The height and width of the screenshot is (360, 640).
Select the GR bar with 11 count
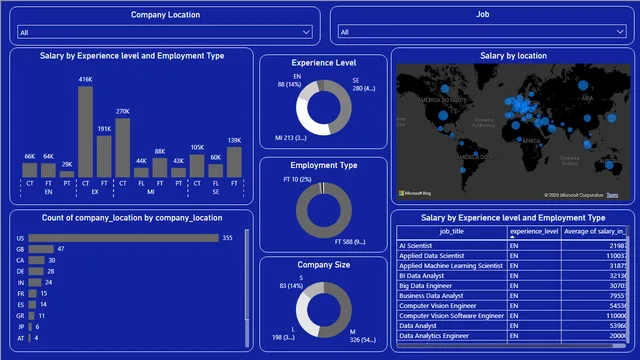coord(31,316)
